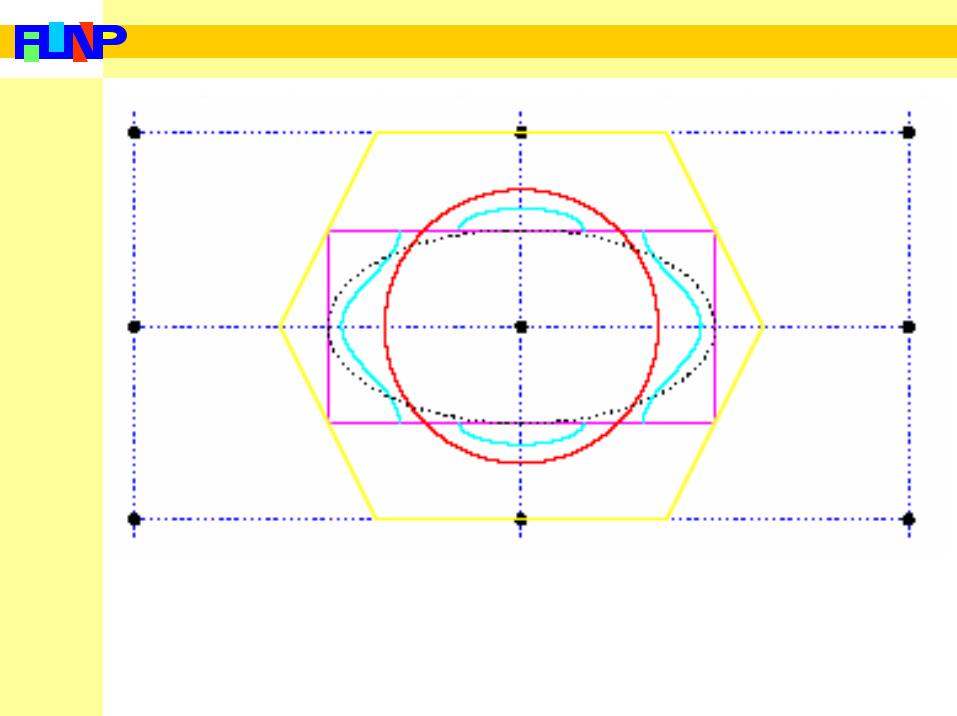
Task: Select the top-right corner lattice point
Action: [909, 132]
